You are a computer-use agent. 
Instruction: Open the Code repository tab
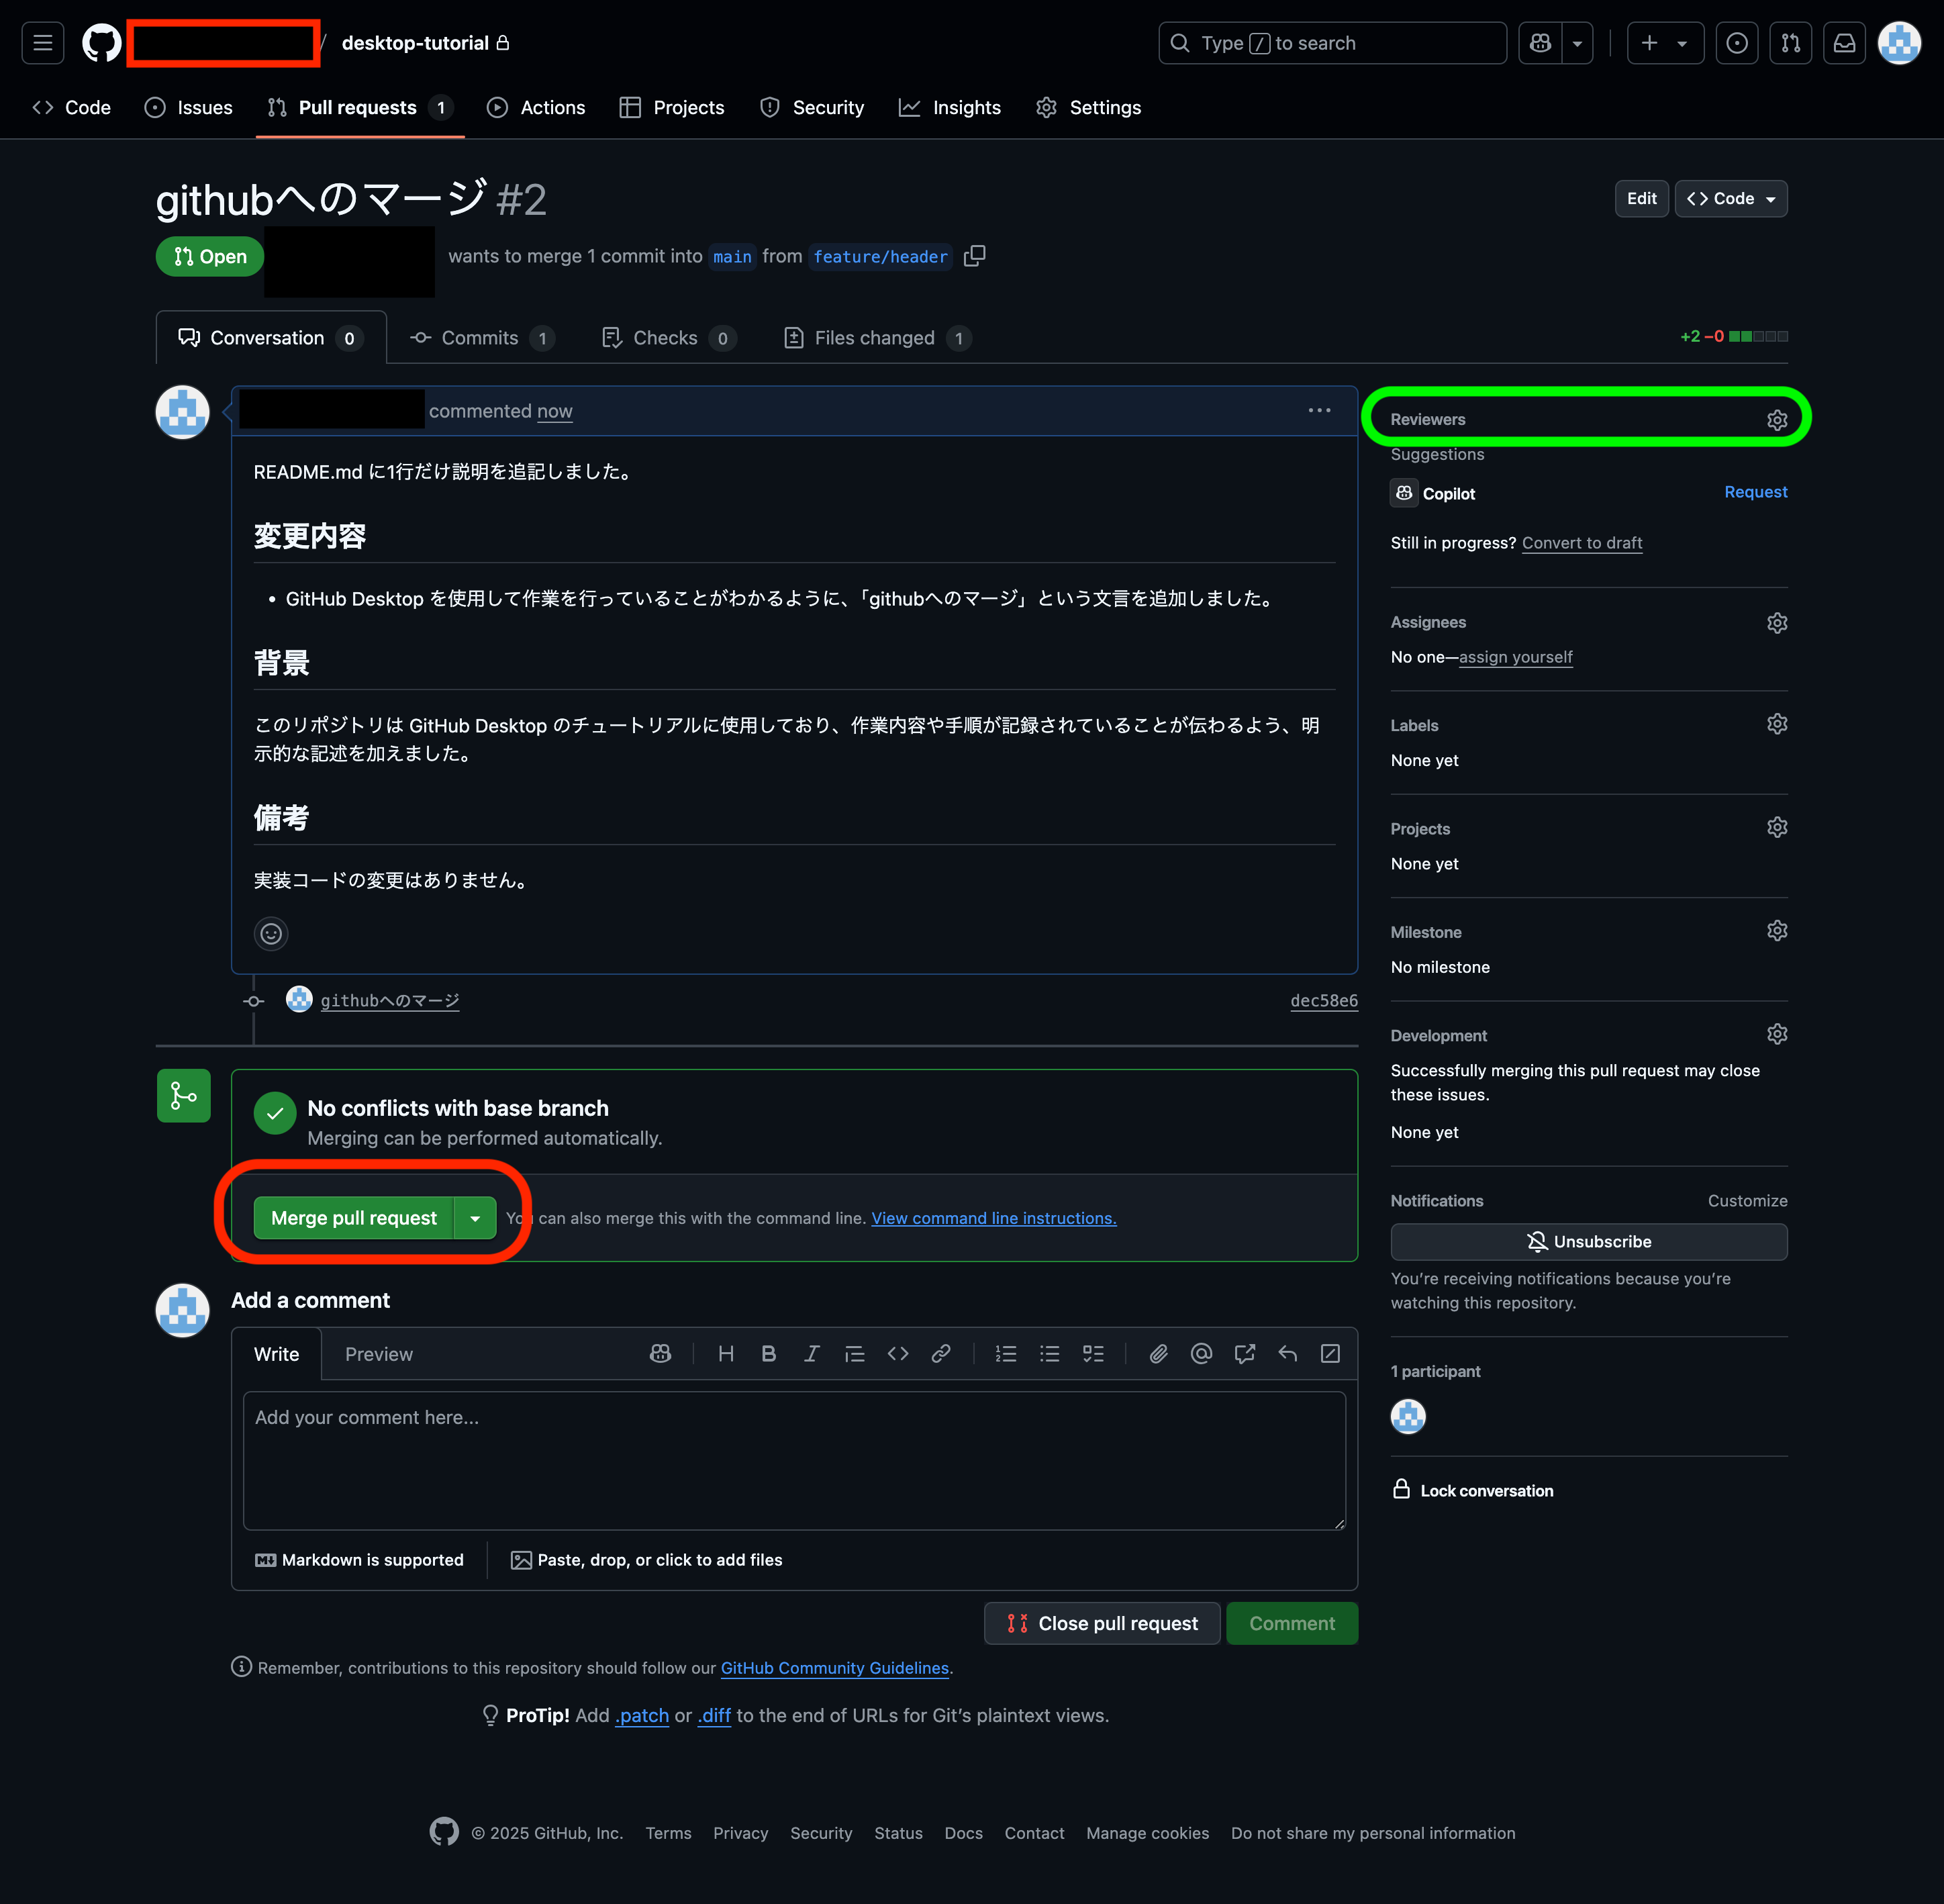pyautogui.click(x=72, y=108)
